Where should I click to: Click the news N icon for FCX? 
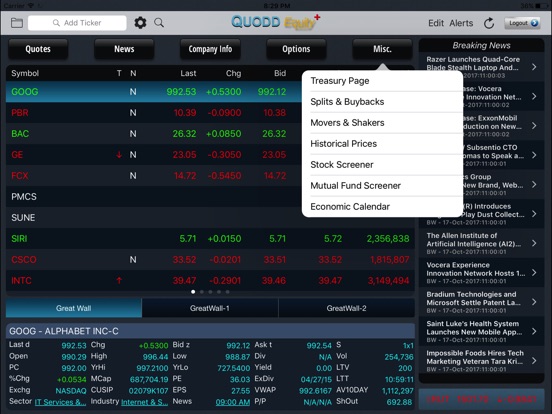point(133,176)
